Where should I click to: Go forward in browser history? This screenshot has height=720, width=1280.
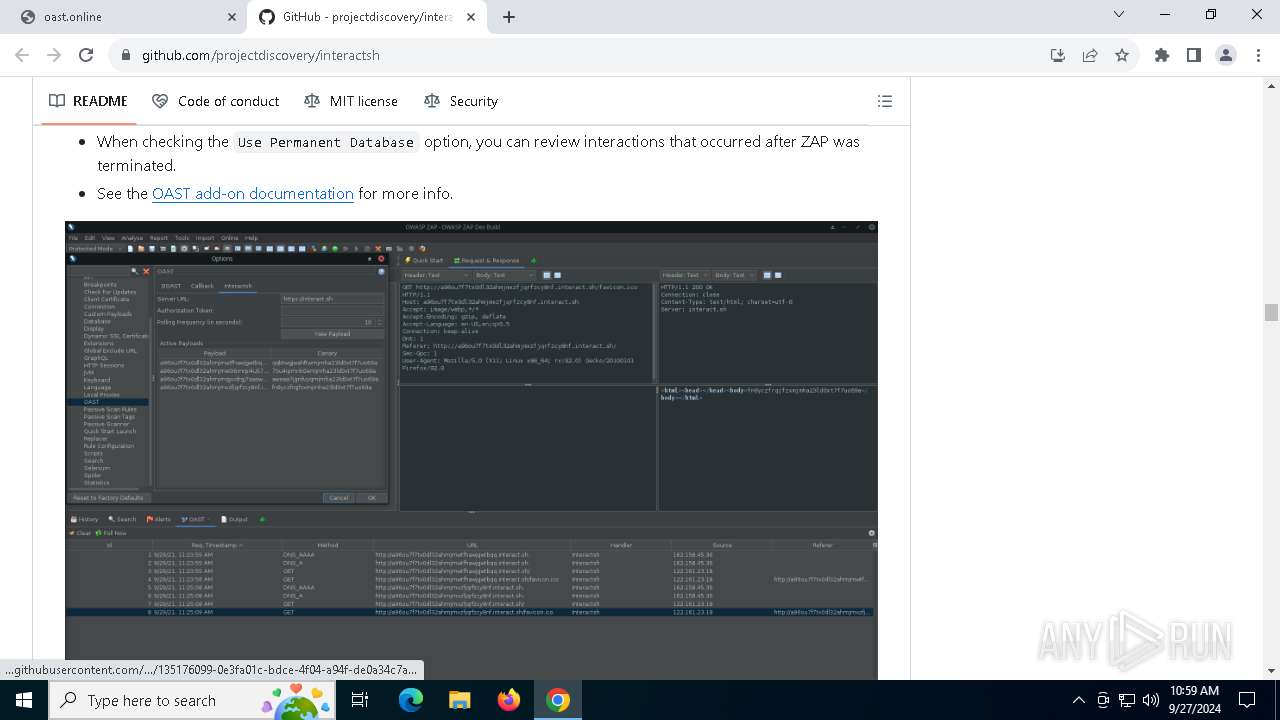[54, 55]
